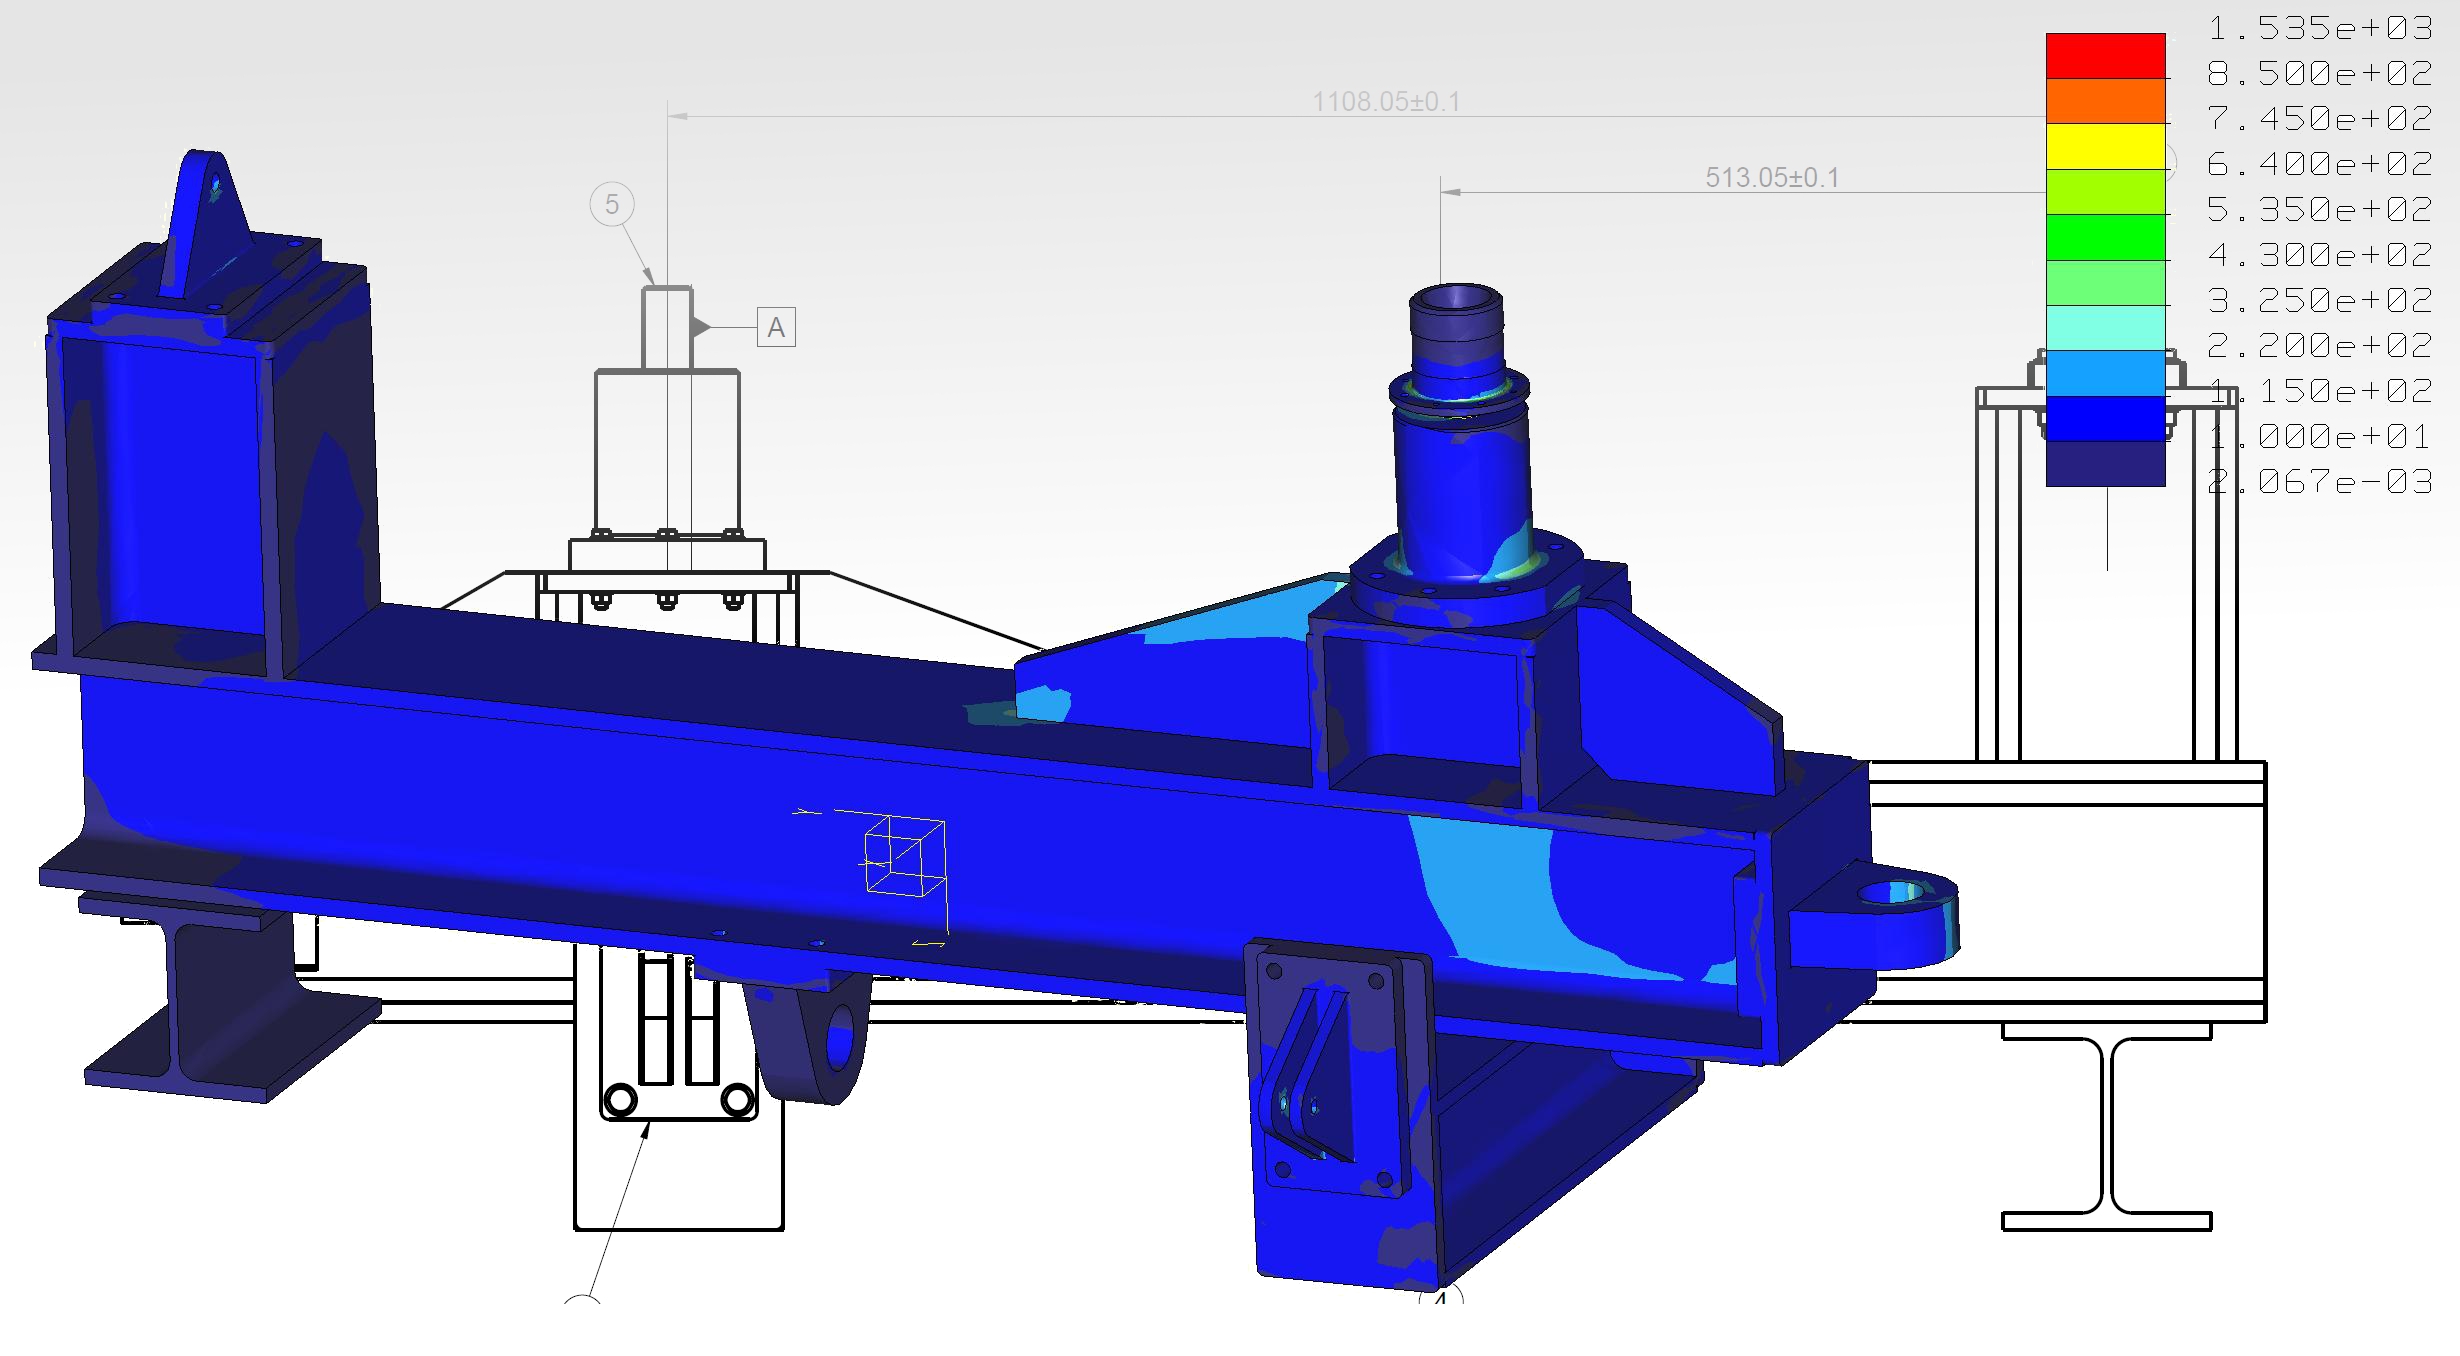This screenshot has height=1356, width=2460.
Task: Click the open top of the cylindrical pin
Action: point(1455,299)
